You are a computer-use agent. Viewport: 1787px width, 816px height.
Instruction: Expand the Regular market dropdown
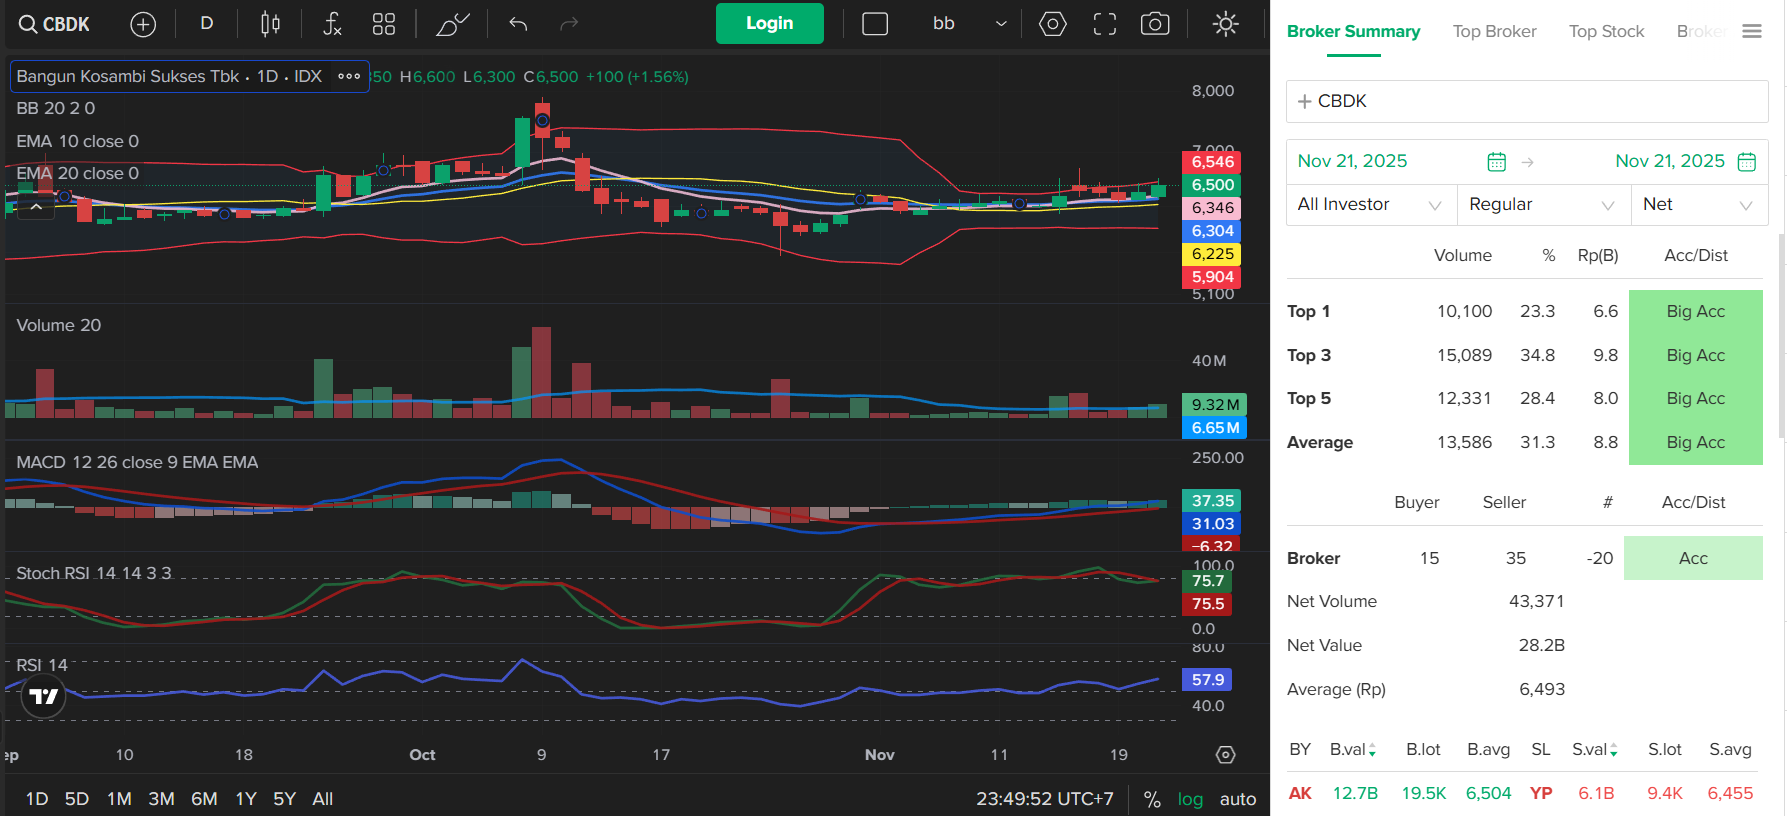[x=1542, y=205]
